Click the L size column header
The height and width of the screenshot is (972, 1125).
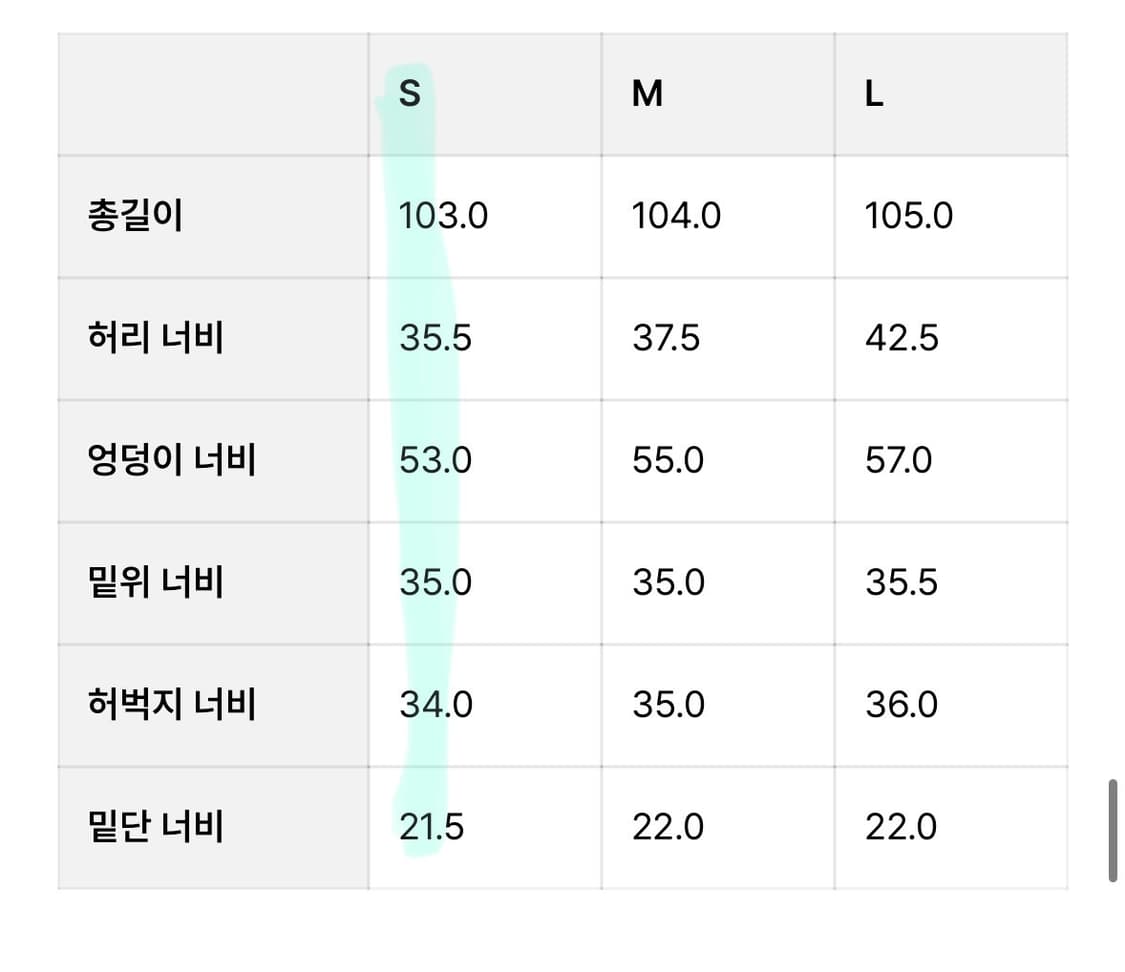point(874,94)
